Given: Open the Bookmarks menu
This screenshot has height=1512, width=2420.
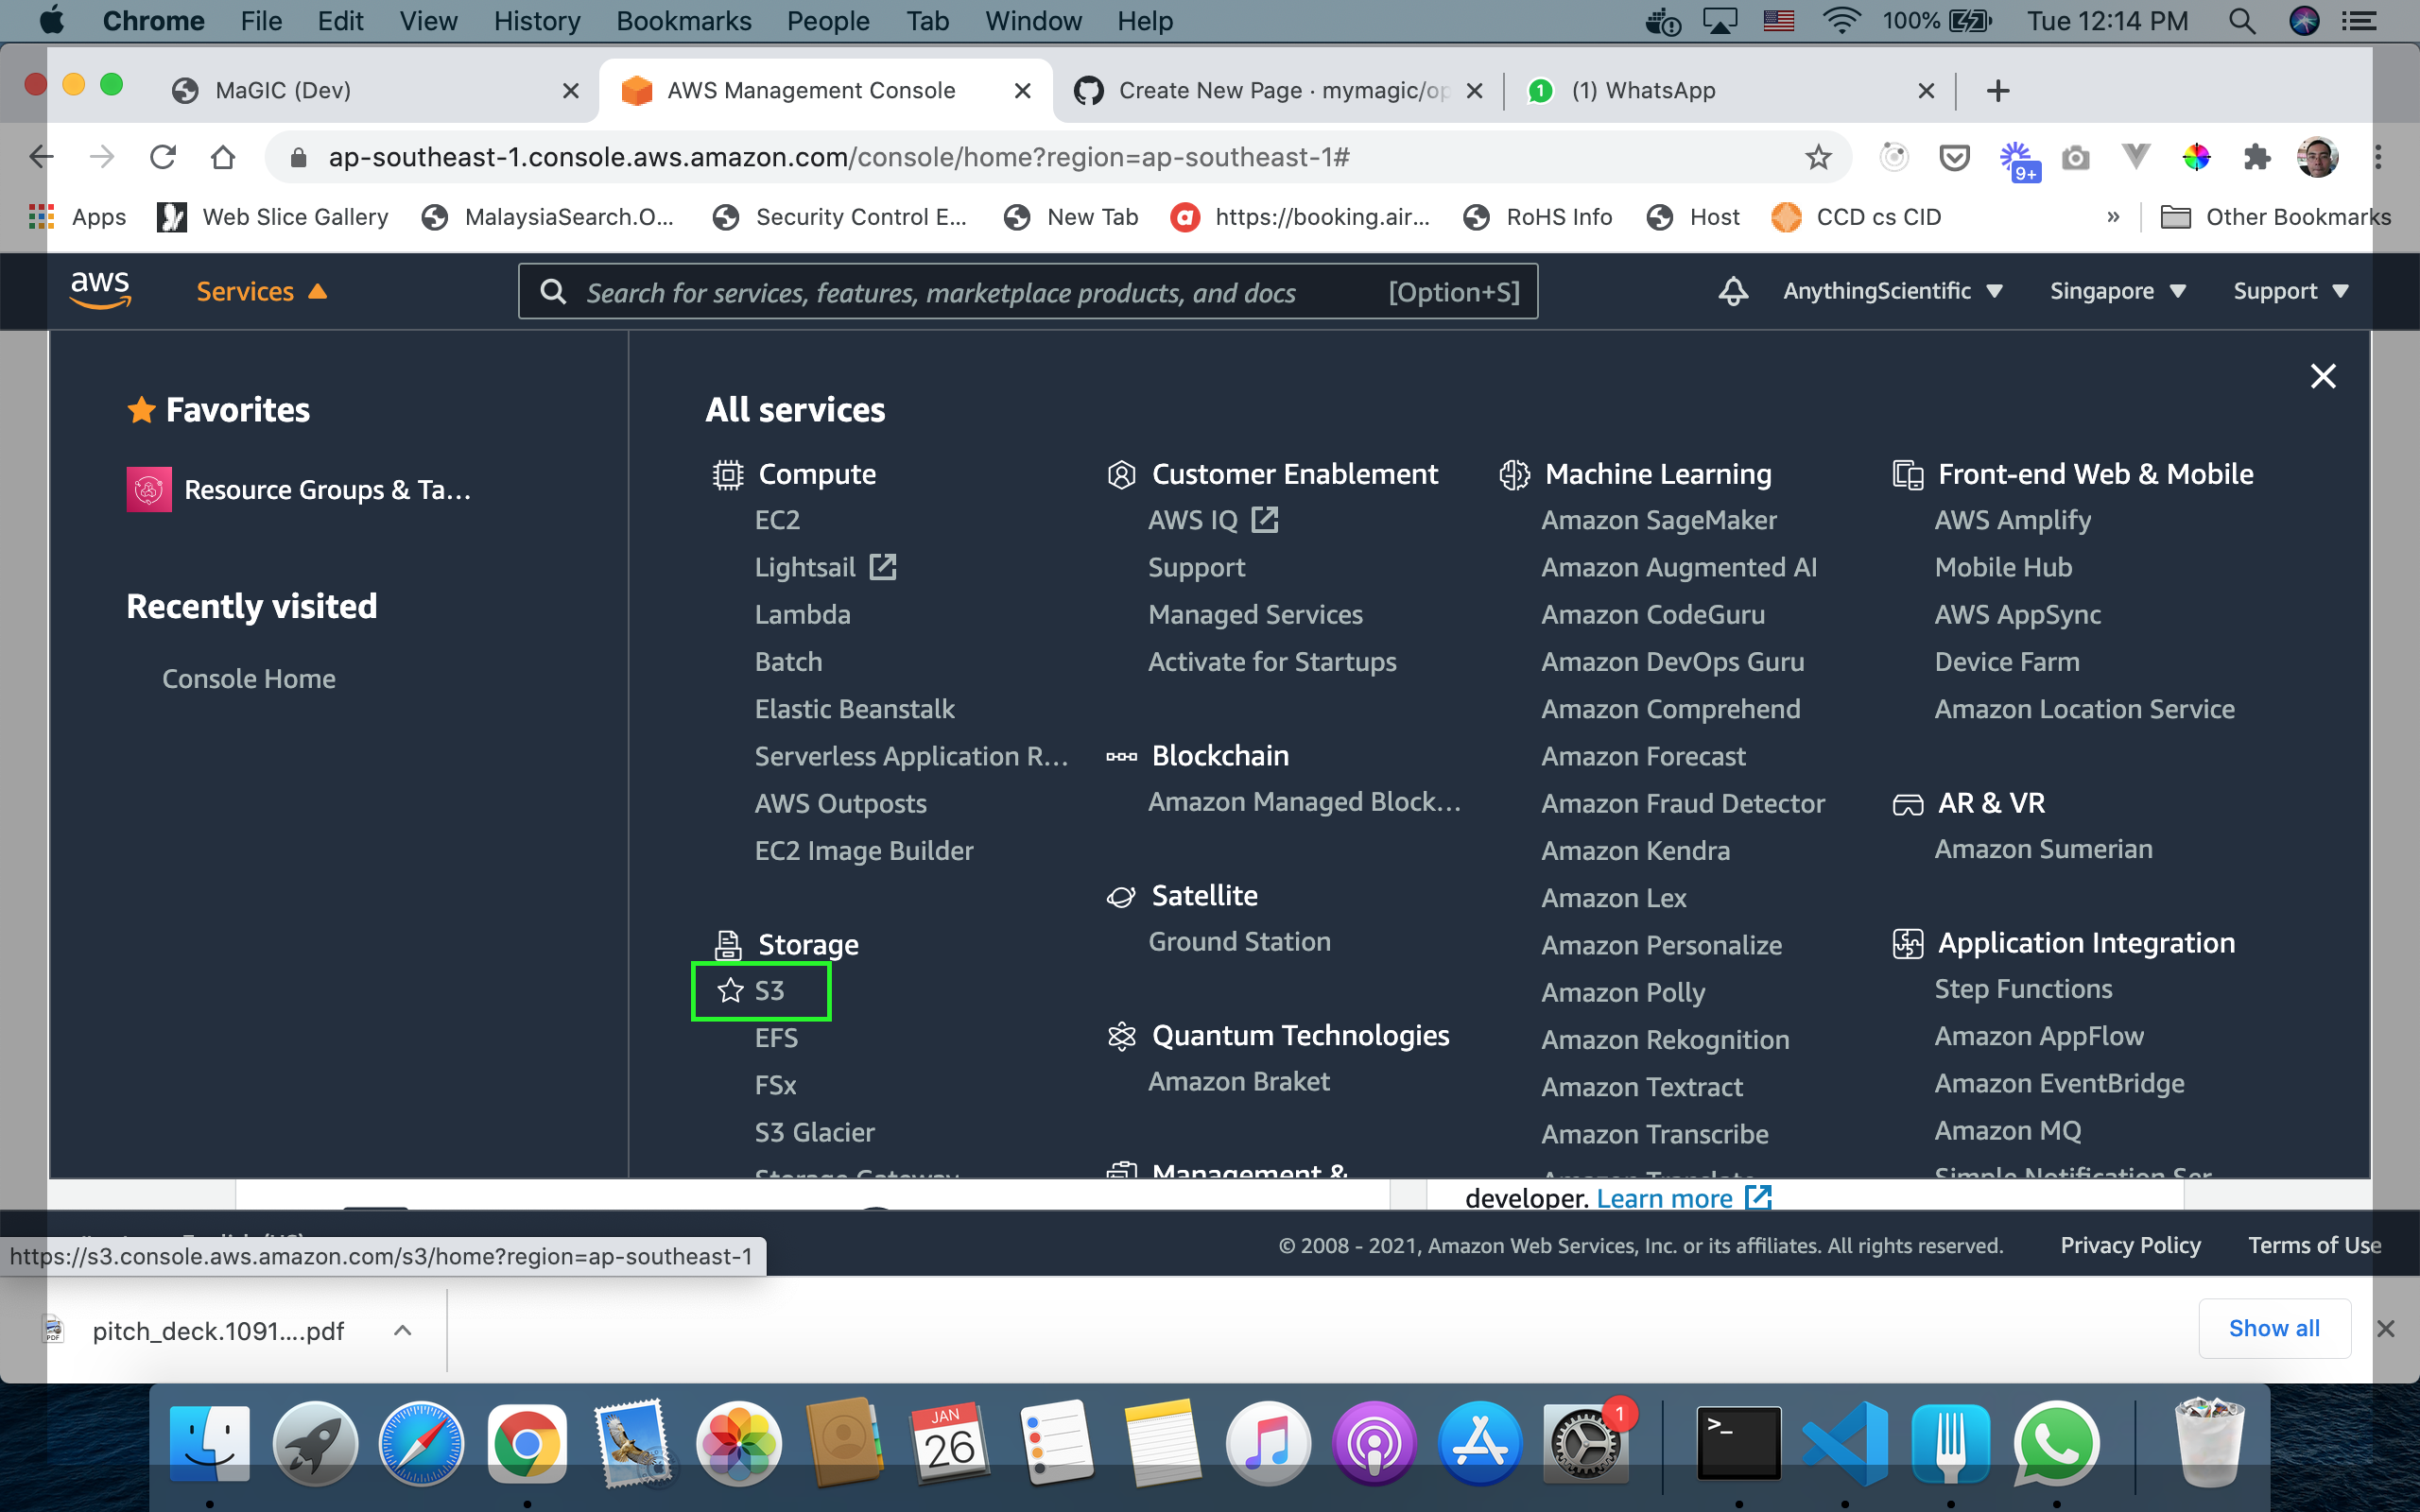Looking at the screenshot, I should (684, 21).
